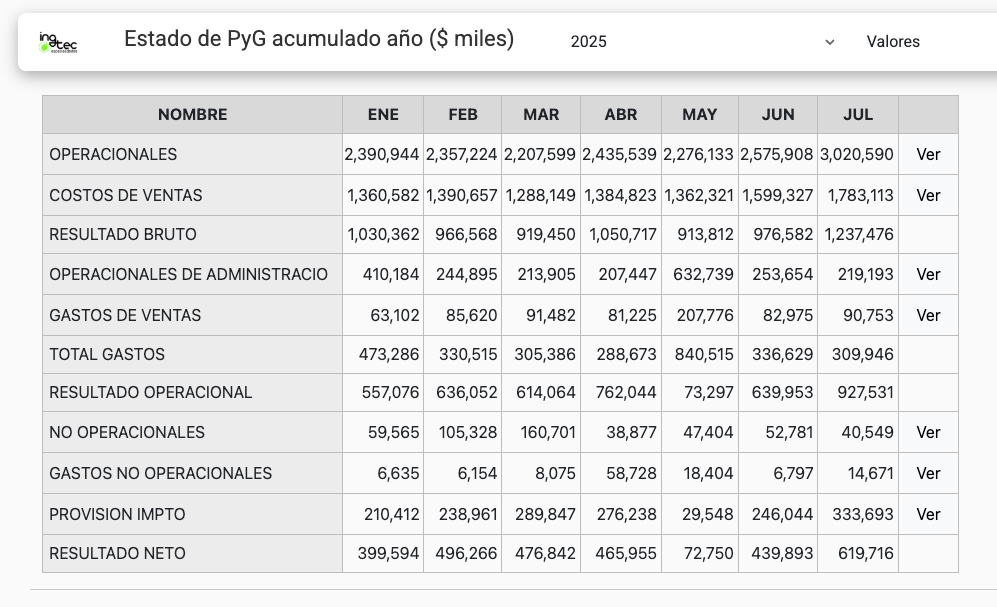Click the MAY column header
Viewport: 997px width, 607px height.
click(x=699, y=115)
